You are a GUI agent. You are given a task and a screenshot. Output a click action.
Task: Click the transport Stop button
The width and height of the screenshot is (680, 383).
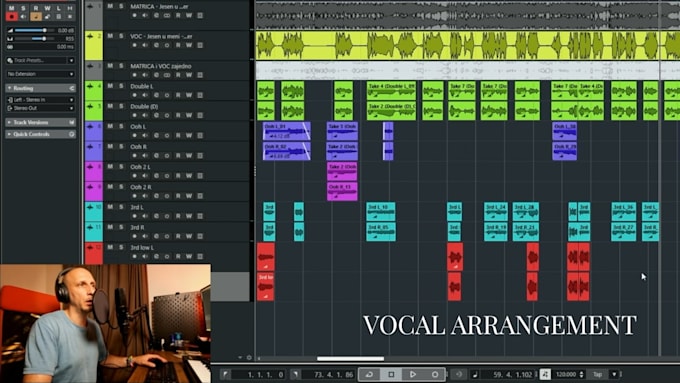point(391,374)
